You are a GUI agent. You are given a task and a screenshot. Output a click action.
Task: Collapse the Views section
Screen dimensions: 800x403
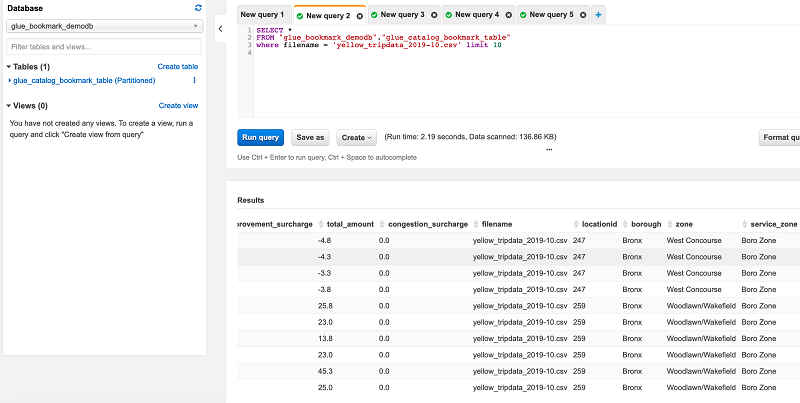tap(9, 105)
